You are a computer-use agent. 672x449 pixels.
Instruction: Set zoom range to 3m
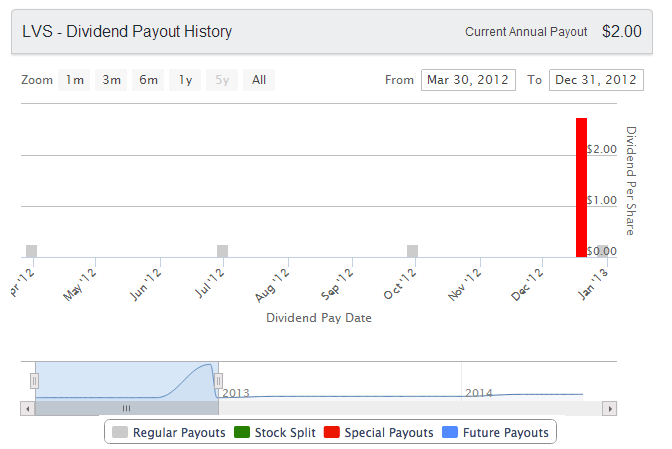[x=111, y=80]
